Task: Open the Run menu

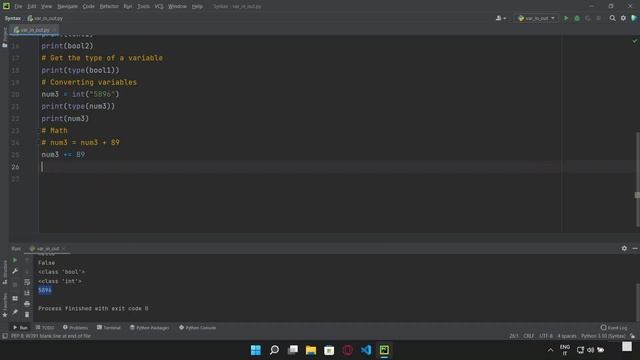Action: [x=128, y=7]
